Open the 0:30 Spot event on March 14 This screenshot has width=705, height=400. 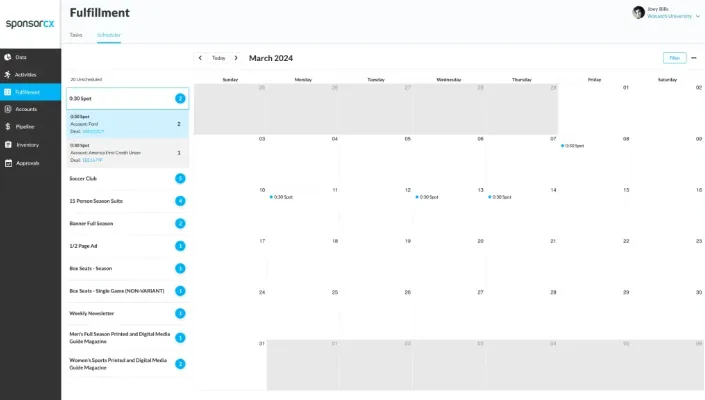[500, 197]
